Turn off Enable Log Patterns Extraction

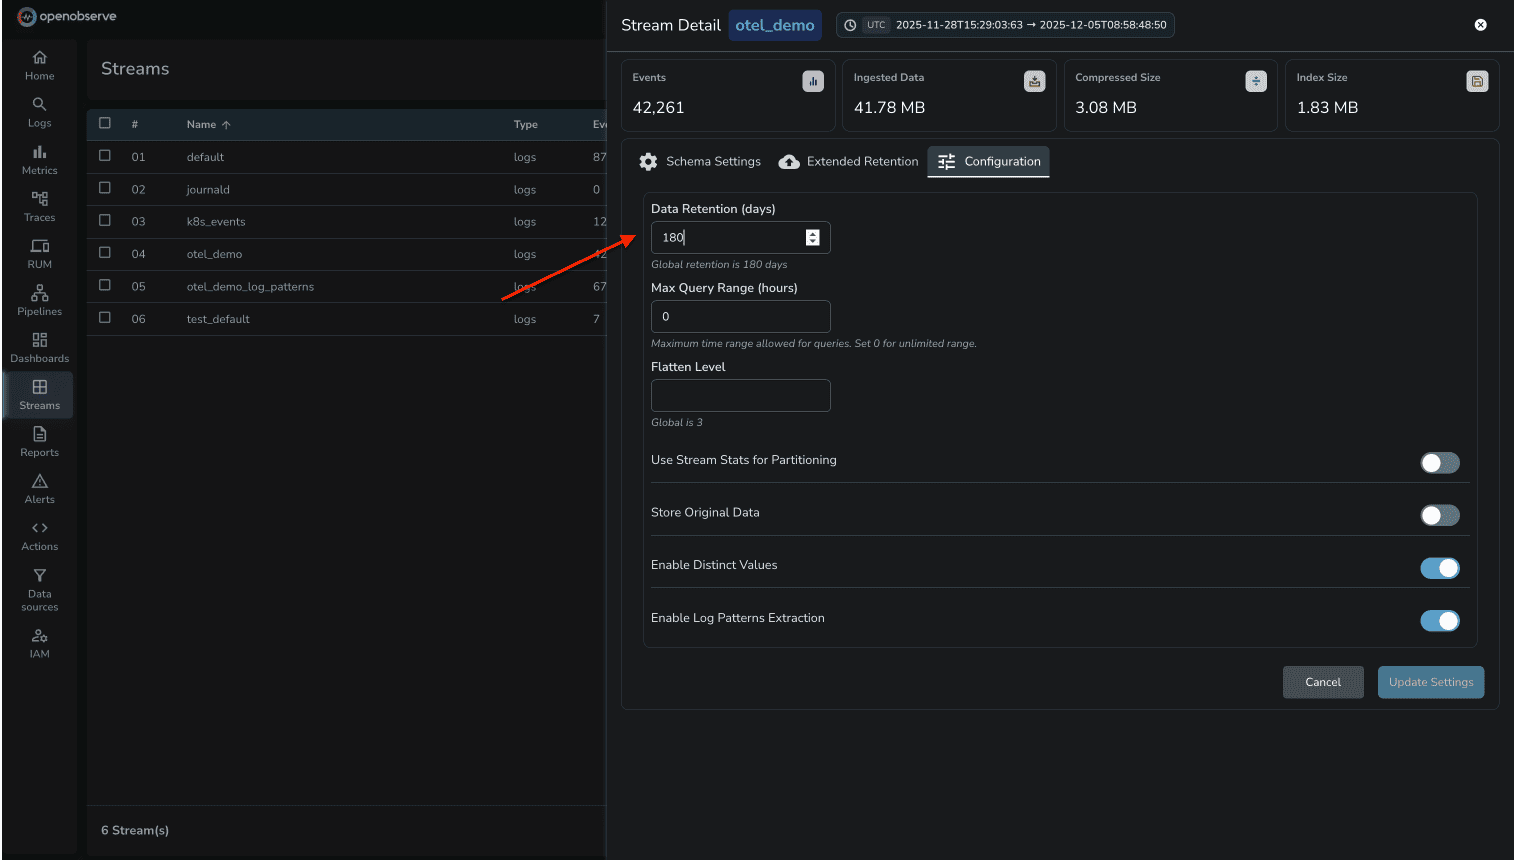[x=1440, y=620]
